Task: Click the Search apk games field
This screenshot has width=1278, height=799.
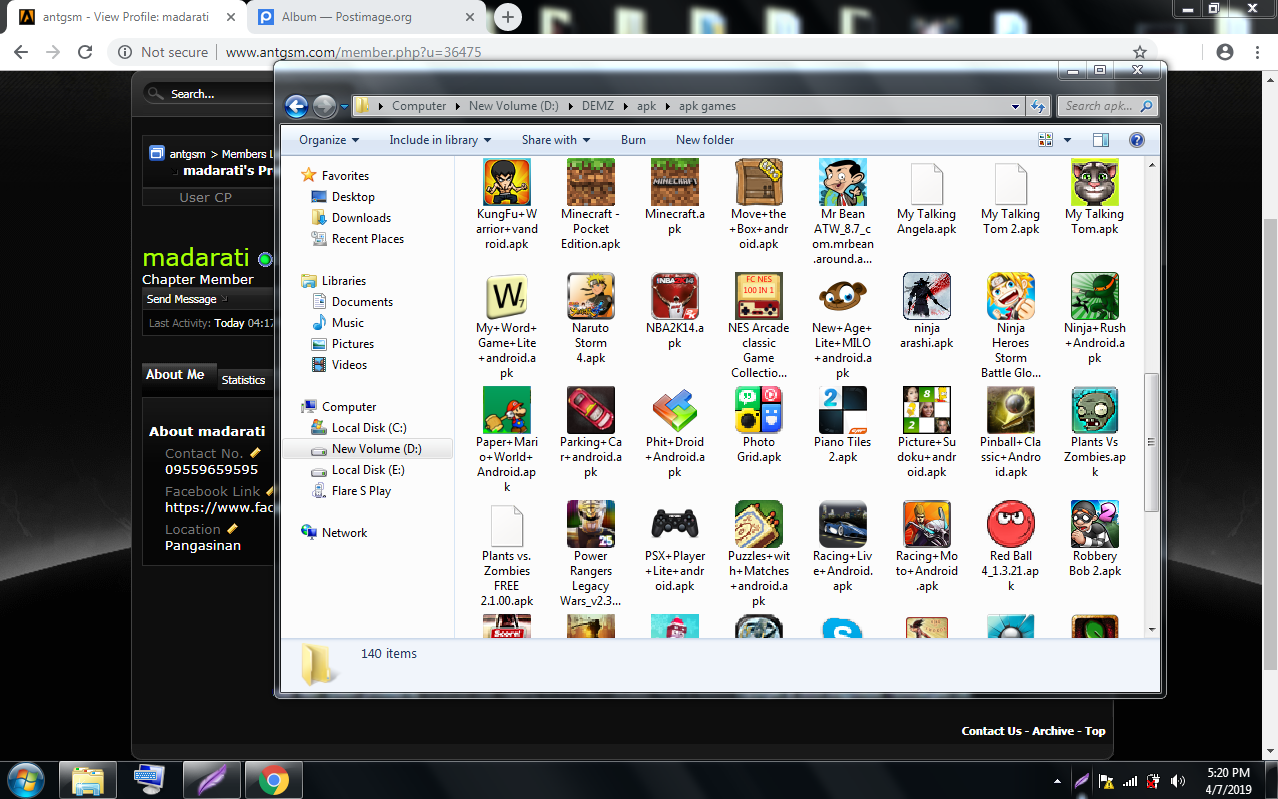Action: click(x=1106, y=106)
